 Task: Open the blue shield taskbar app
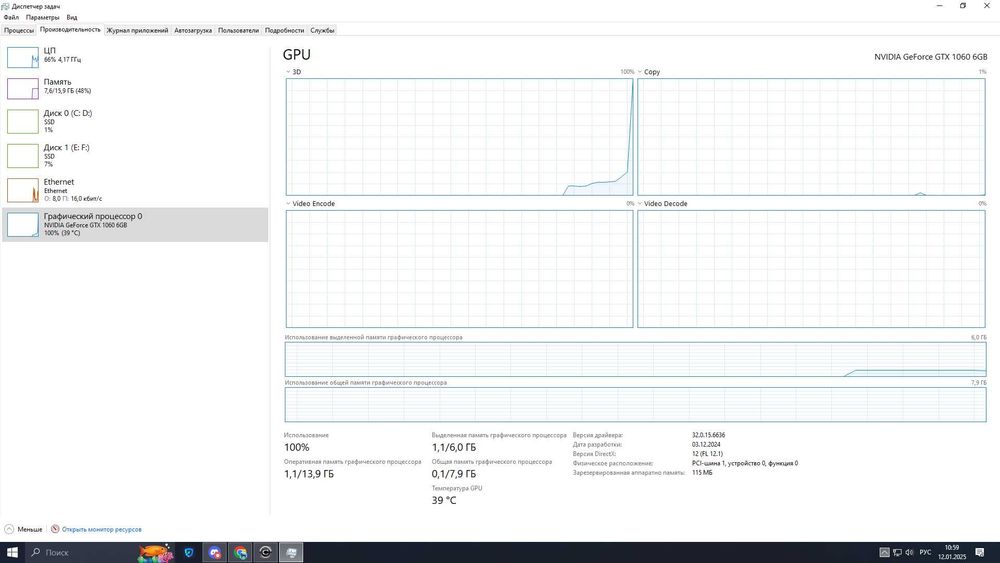coord(189,552)
